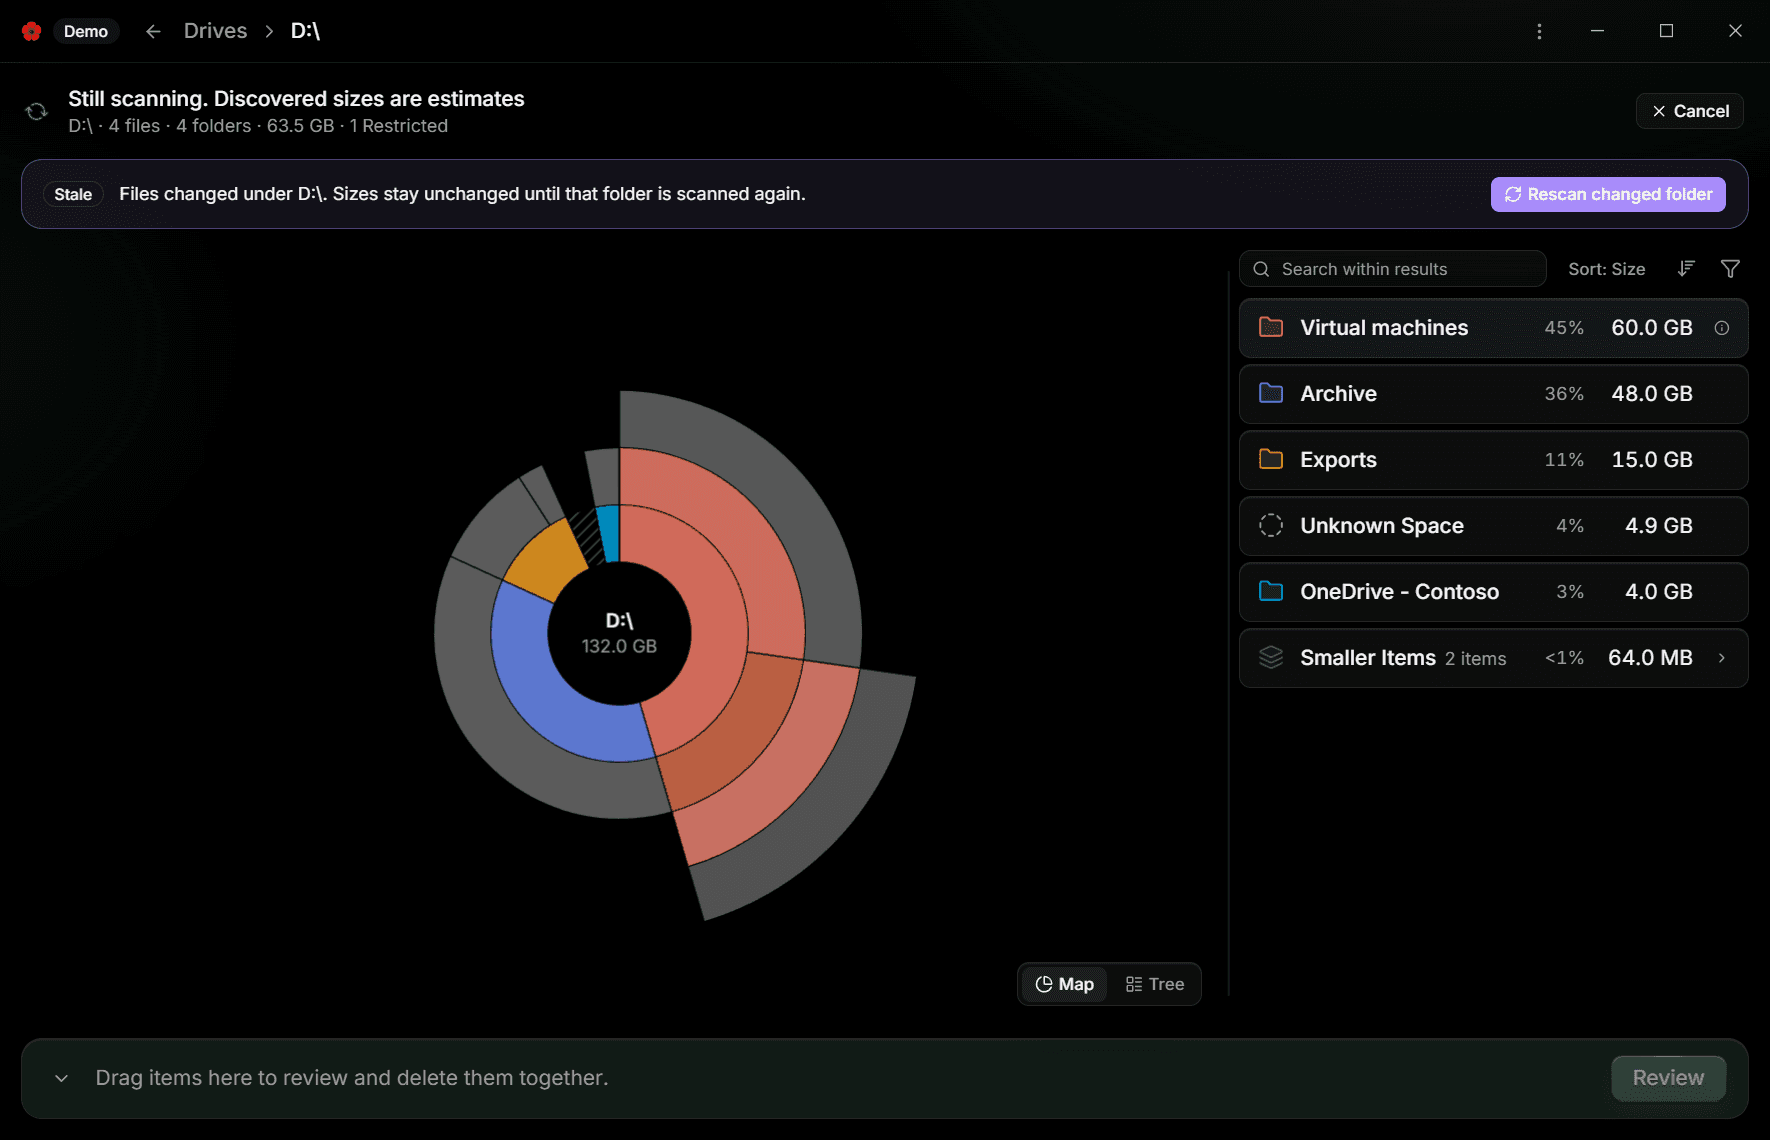Navigate to Drives in the breadcrumb
The width and height of the screenshot is (1770, 1140).
coord(215,31)
